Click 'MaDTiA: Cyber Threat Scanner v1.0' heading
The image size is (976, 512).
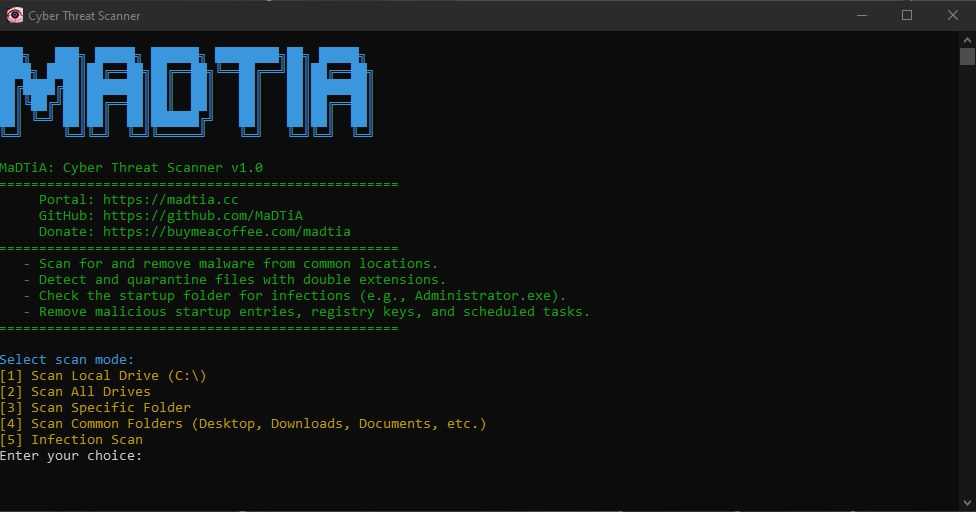131,168
